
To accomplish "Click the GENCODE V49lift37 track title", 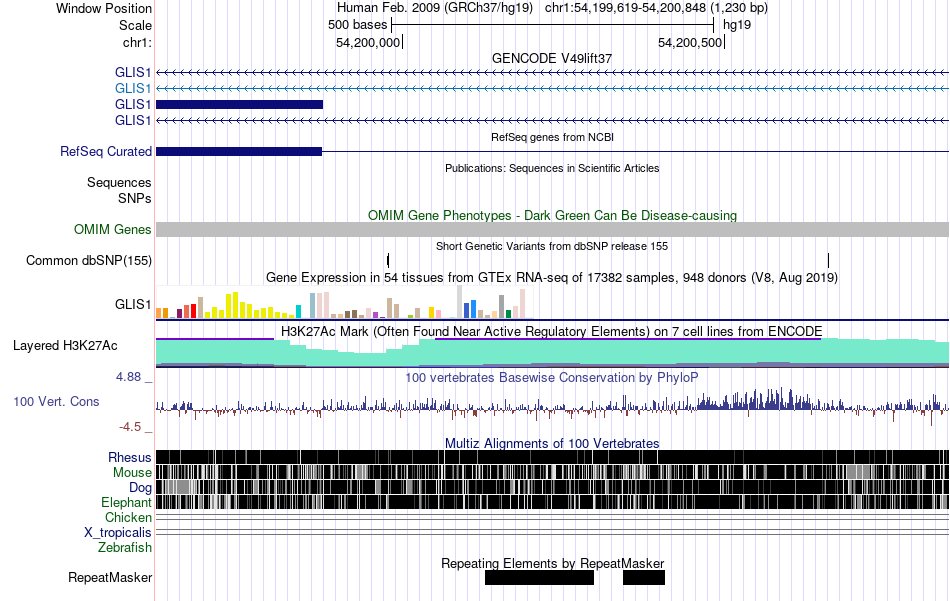I will (x=552, y=58).
